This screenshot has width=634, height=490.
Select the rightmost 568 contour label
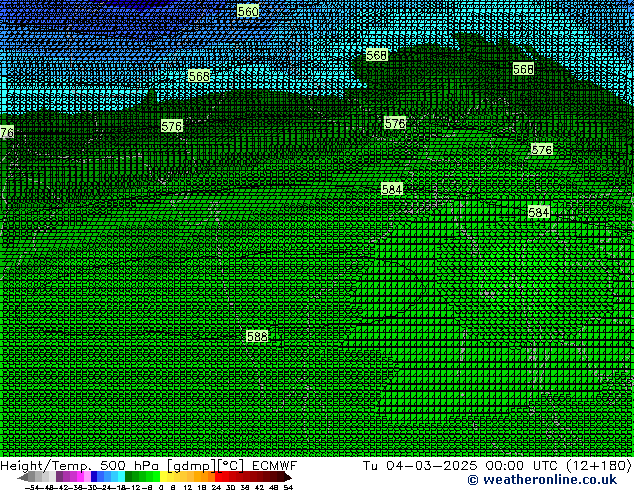(x=523, y=69)
